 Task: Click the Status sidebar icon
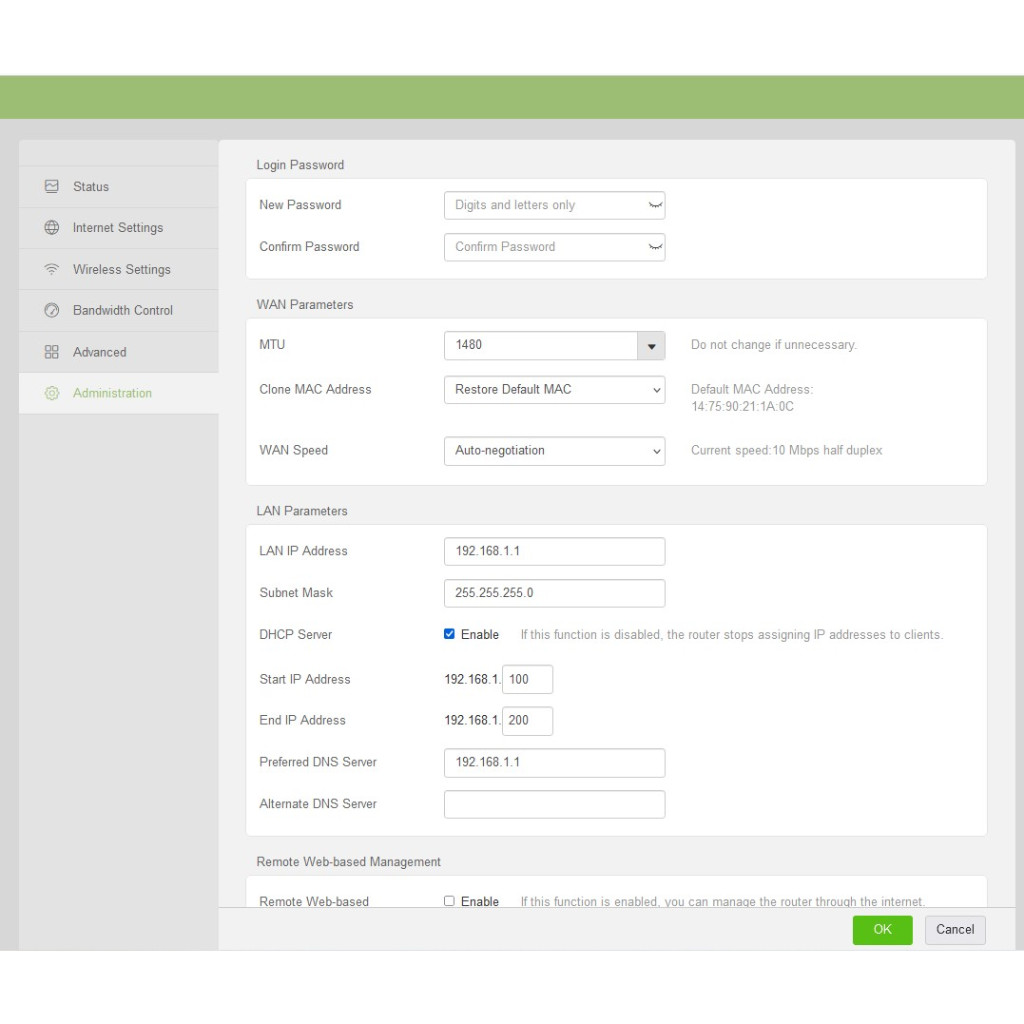click(x=52, y=187)
